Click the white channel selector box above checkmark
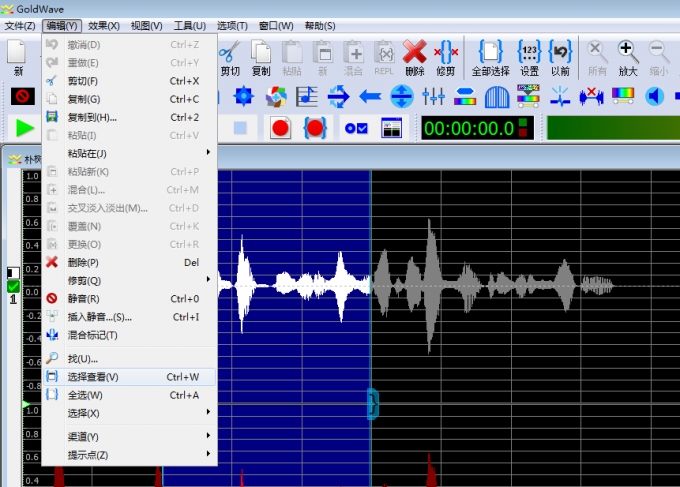This screenshot has height=487, width=680. click(13, 273)
